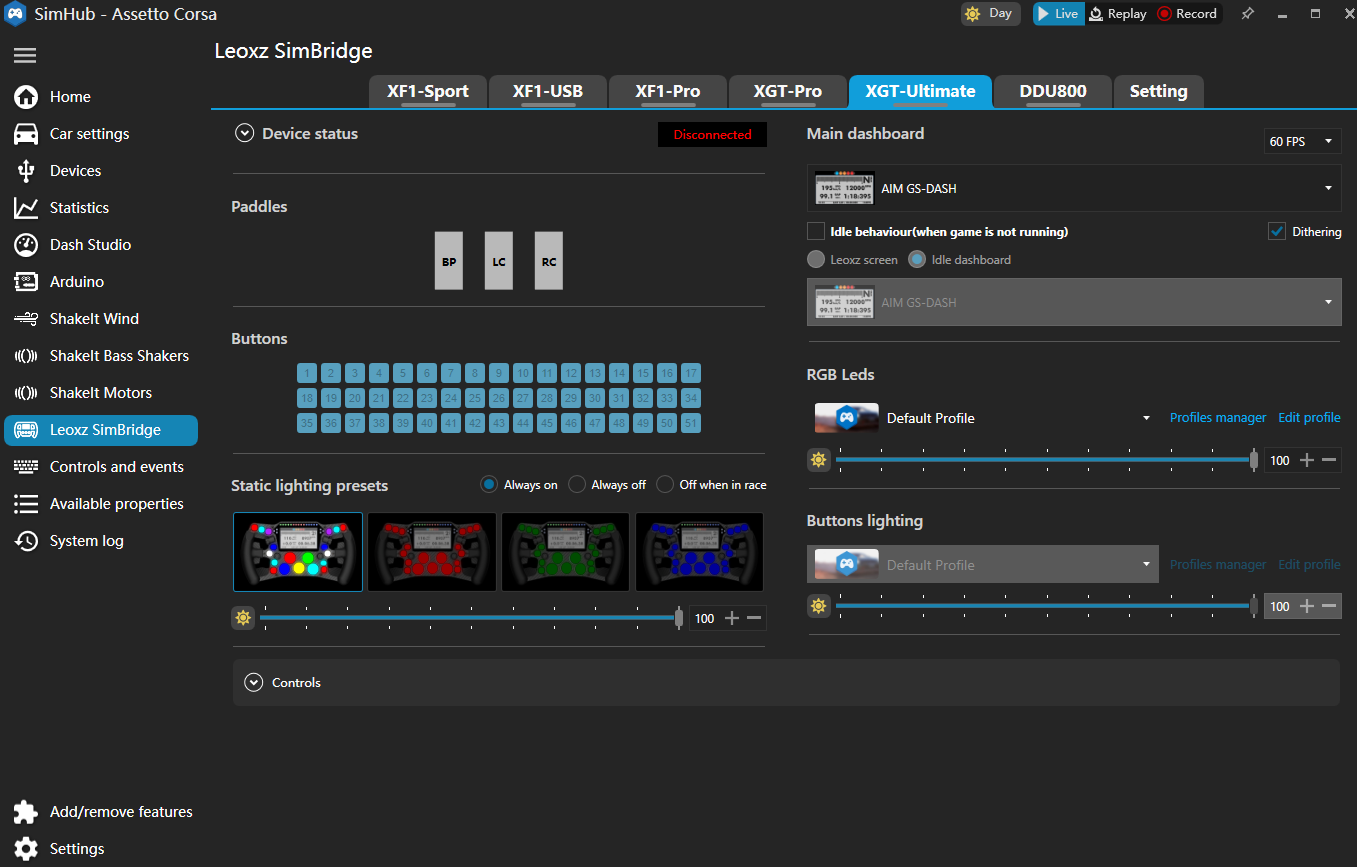The width and height of the screenshot is (1357, 867).
Task: Adjust the static lighting presets brightness slider
Action: click(471, 618)
